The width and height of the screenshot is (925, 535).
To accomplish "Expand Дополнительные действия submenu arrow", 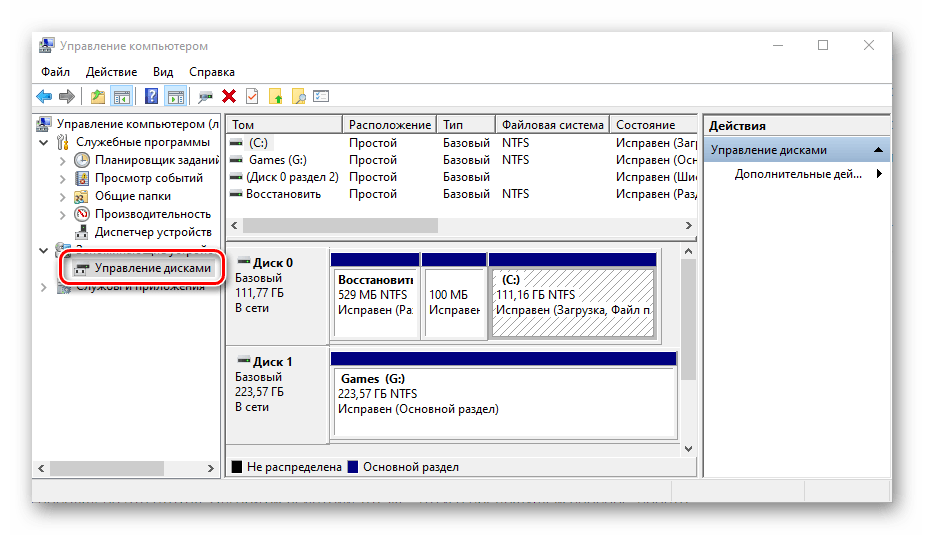I will [879, 174].
